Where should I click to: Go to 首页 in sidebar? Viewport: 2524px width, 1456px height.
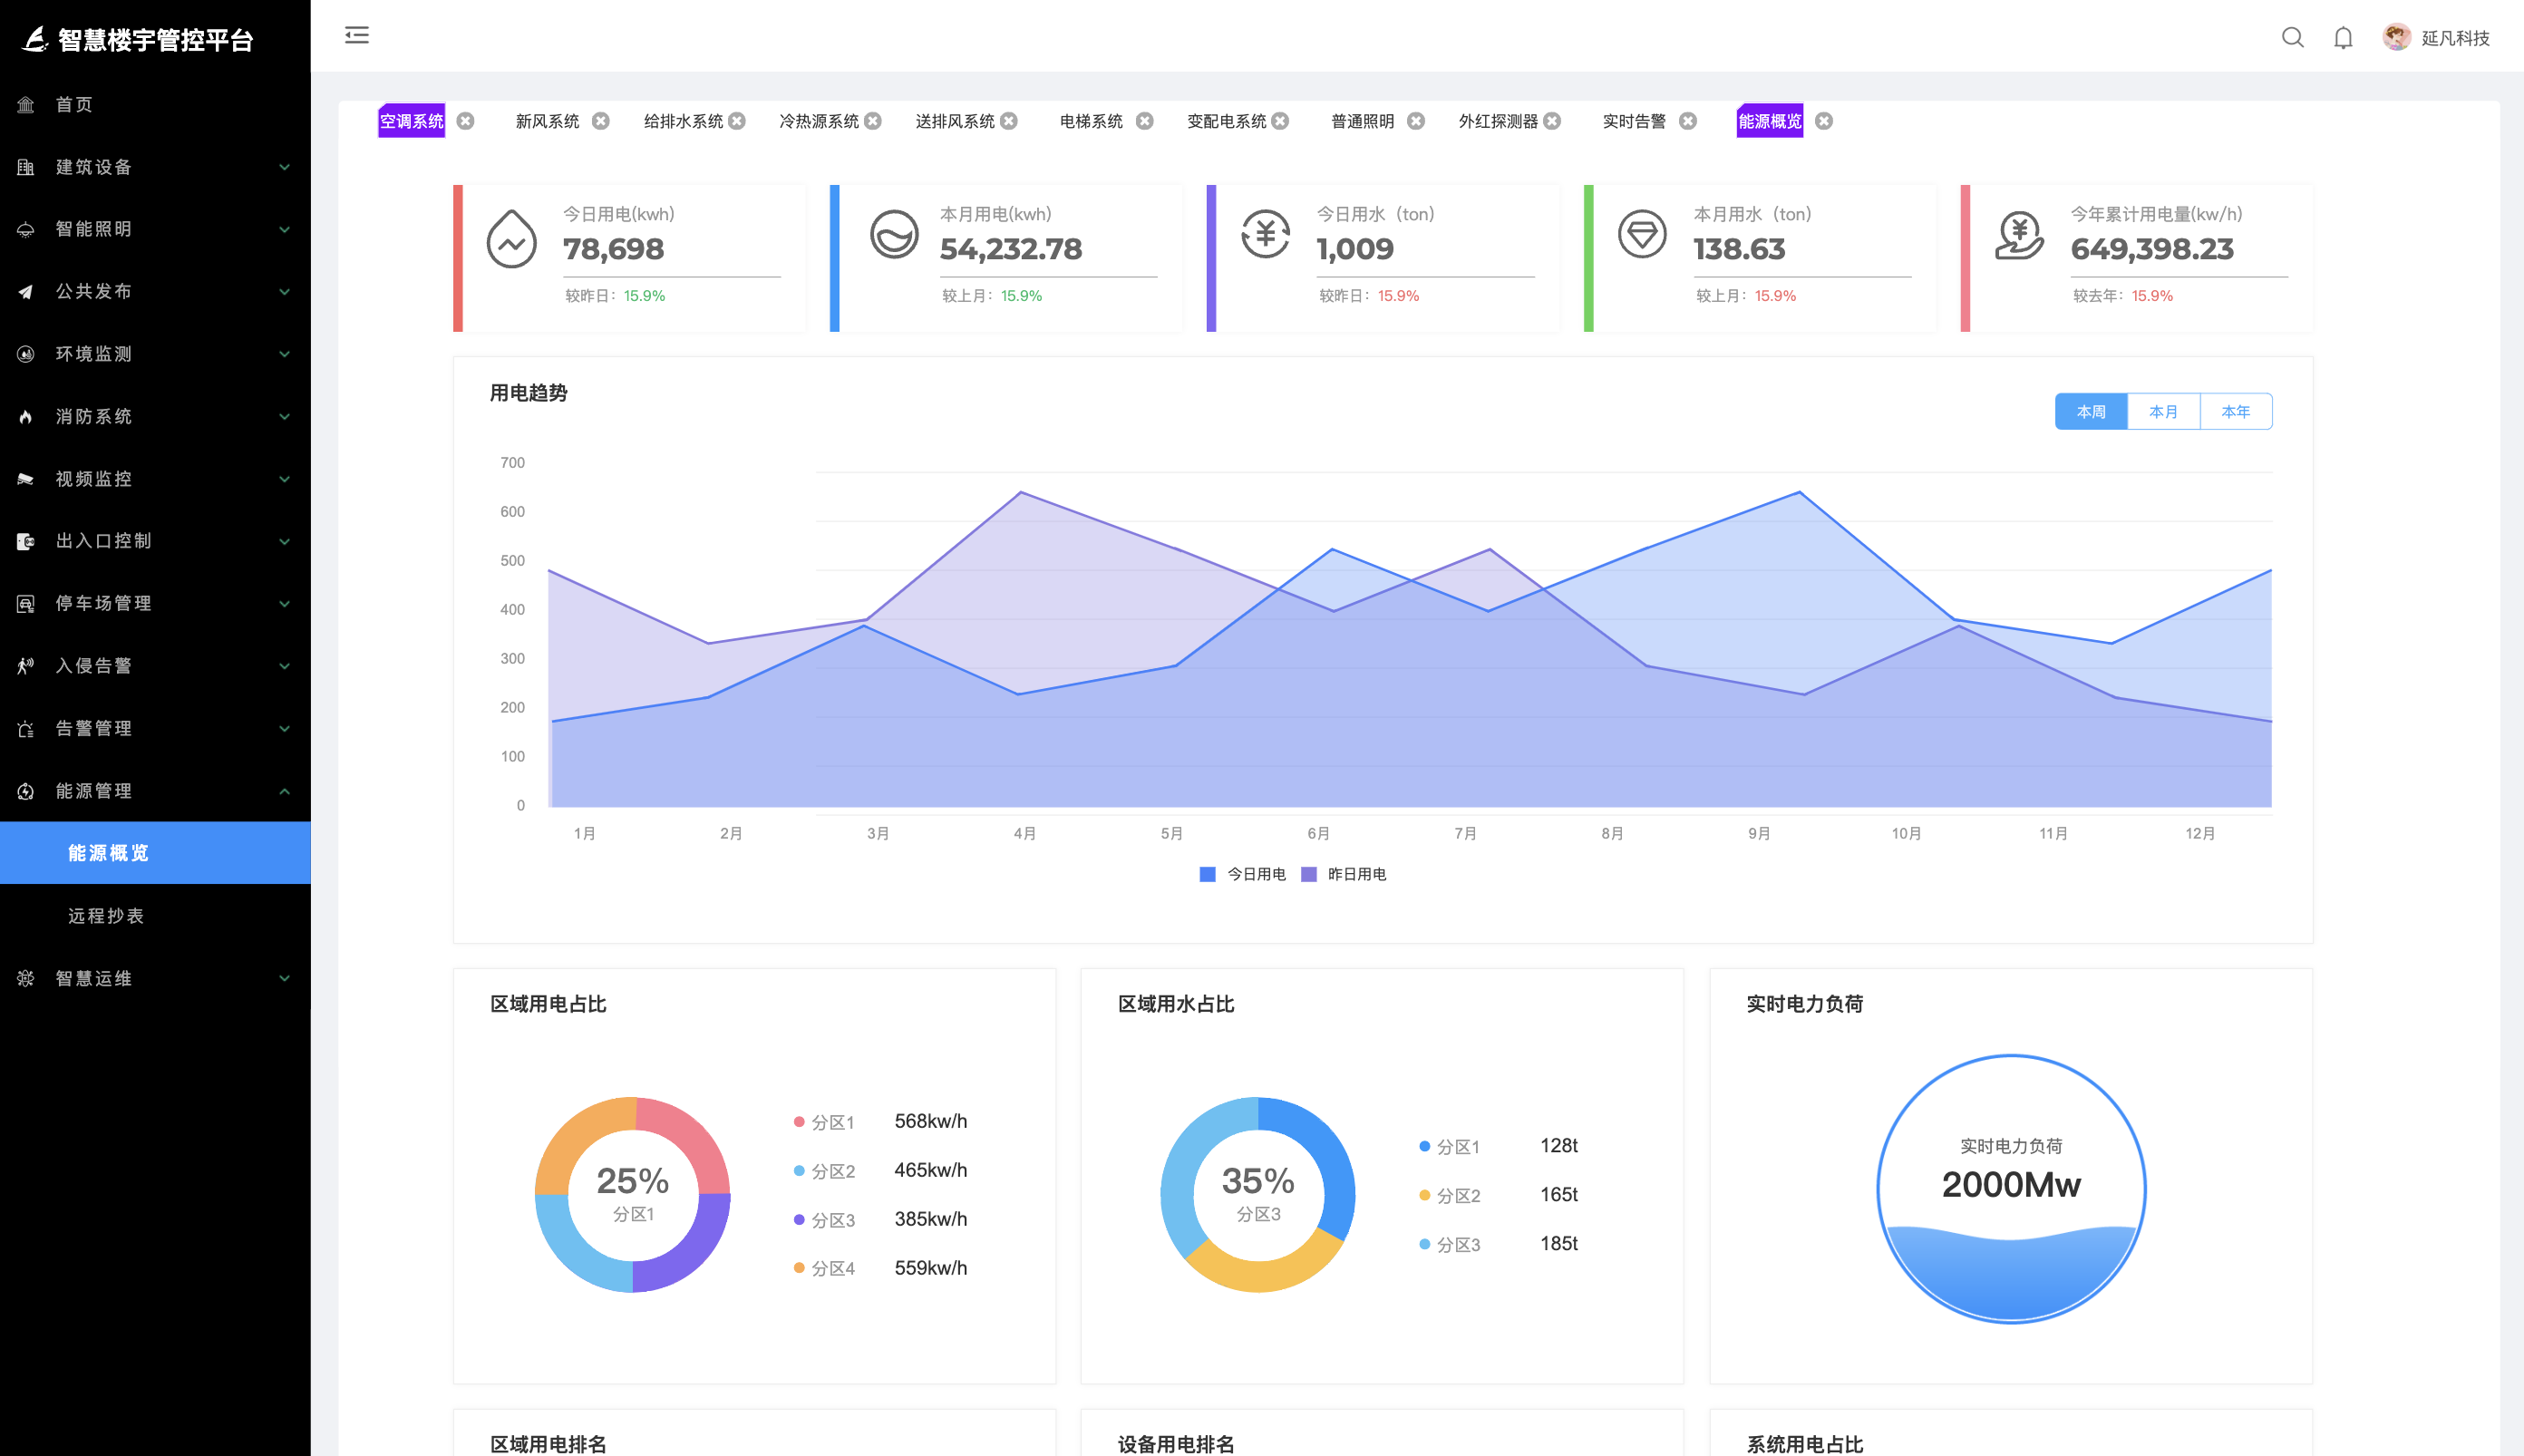pos(74,104)
